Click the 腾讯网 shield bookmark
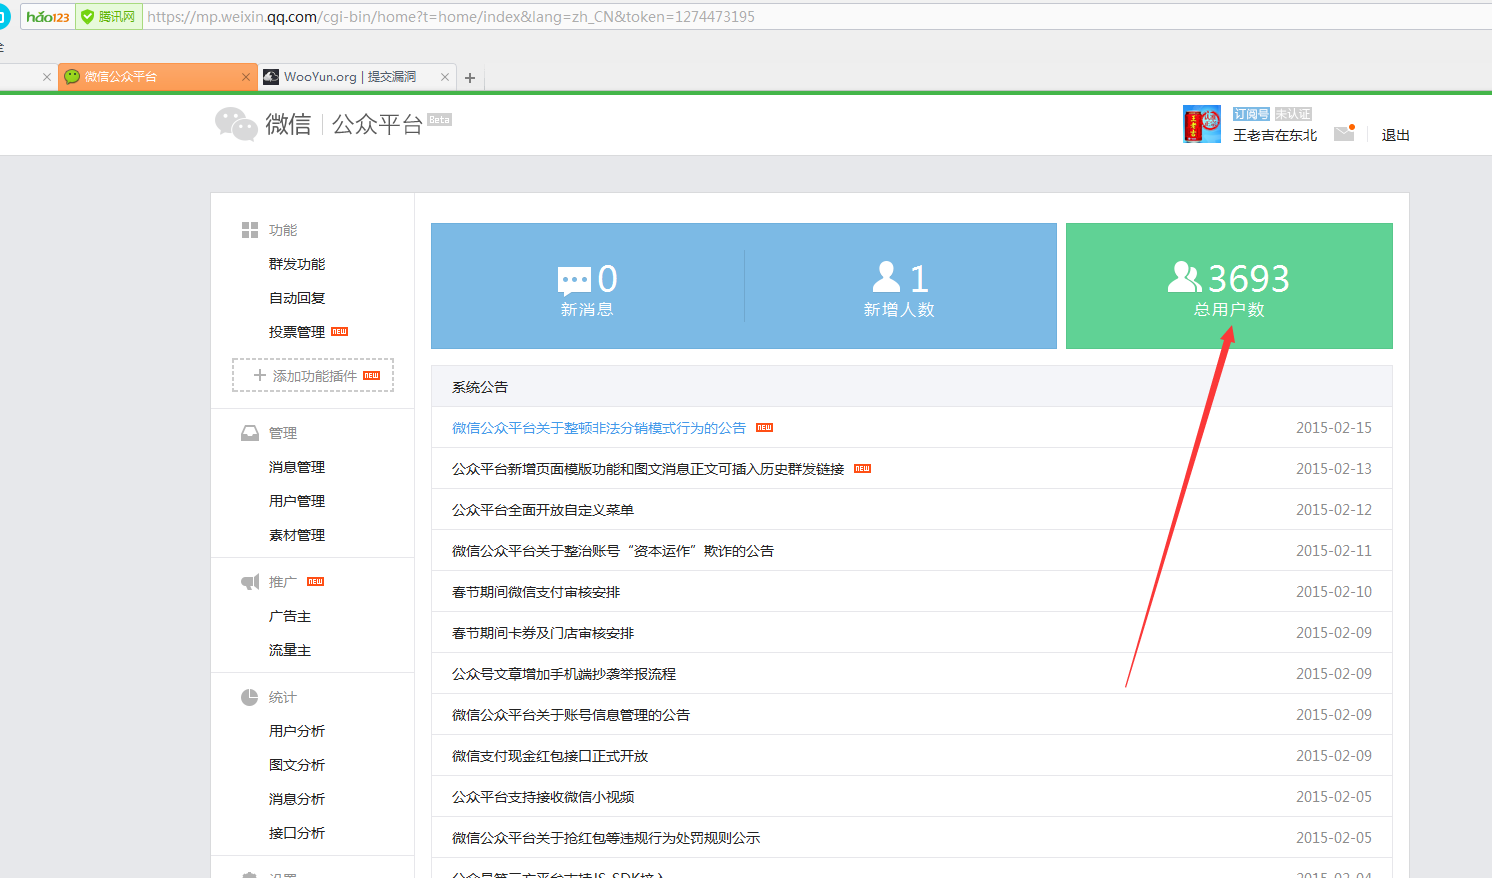Image resolution: width=1492 pixels, height=878 pixels. pyautogui.click(x=108, y=16)
